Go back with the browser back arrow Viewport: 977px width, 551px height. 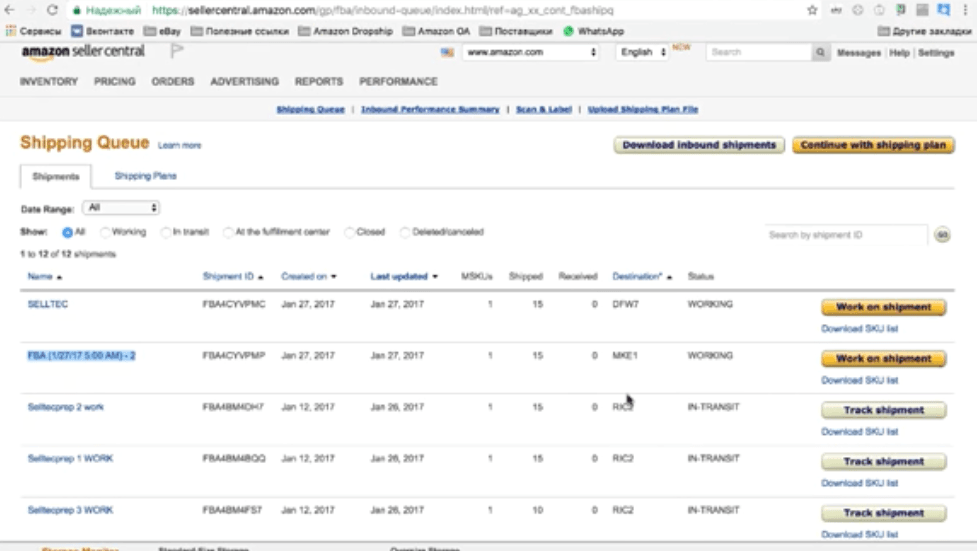pos(10,10)
